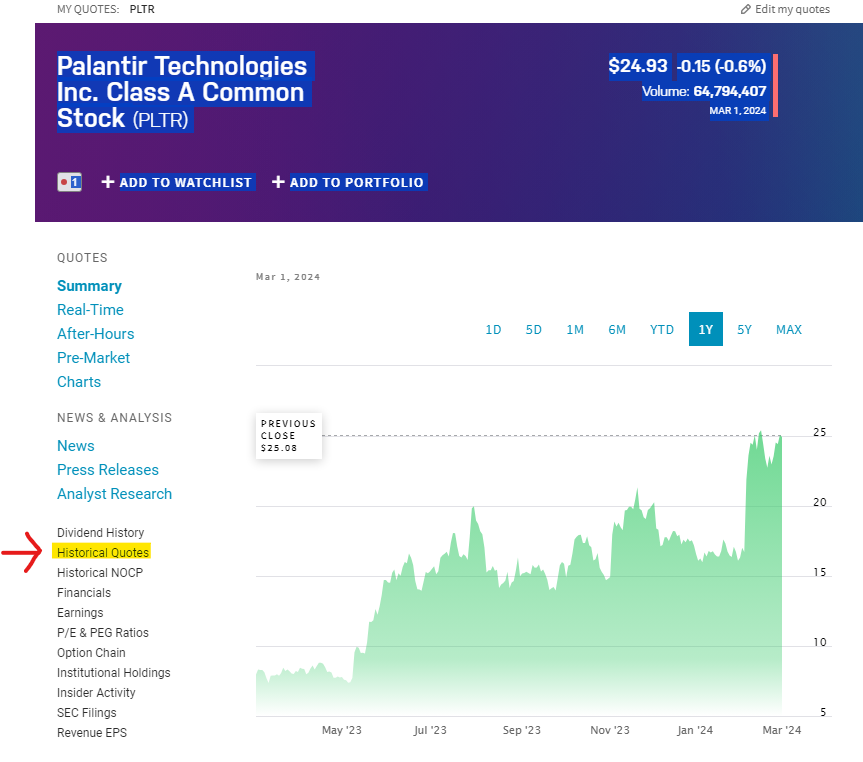Image resolution: width=863 pixels, height=762 pixels.
Task: Open the notification badge icon showing 1
Action: (69, 182)
